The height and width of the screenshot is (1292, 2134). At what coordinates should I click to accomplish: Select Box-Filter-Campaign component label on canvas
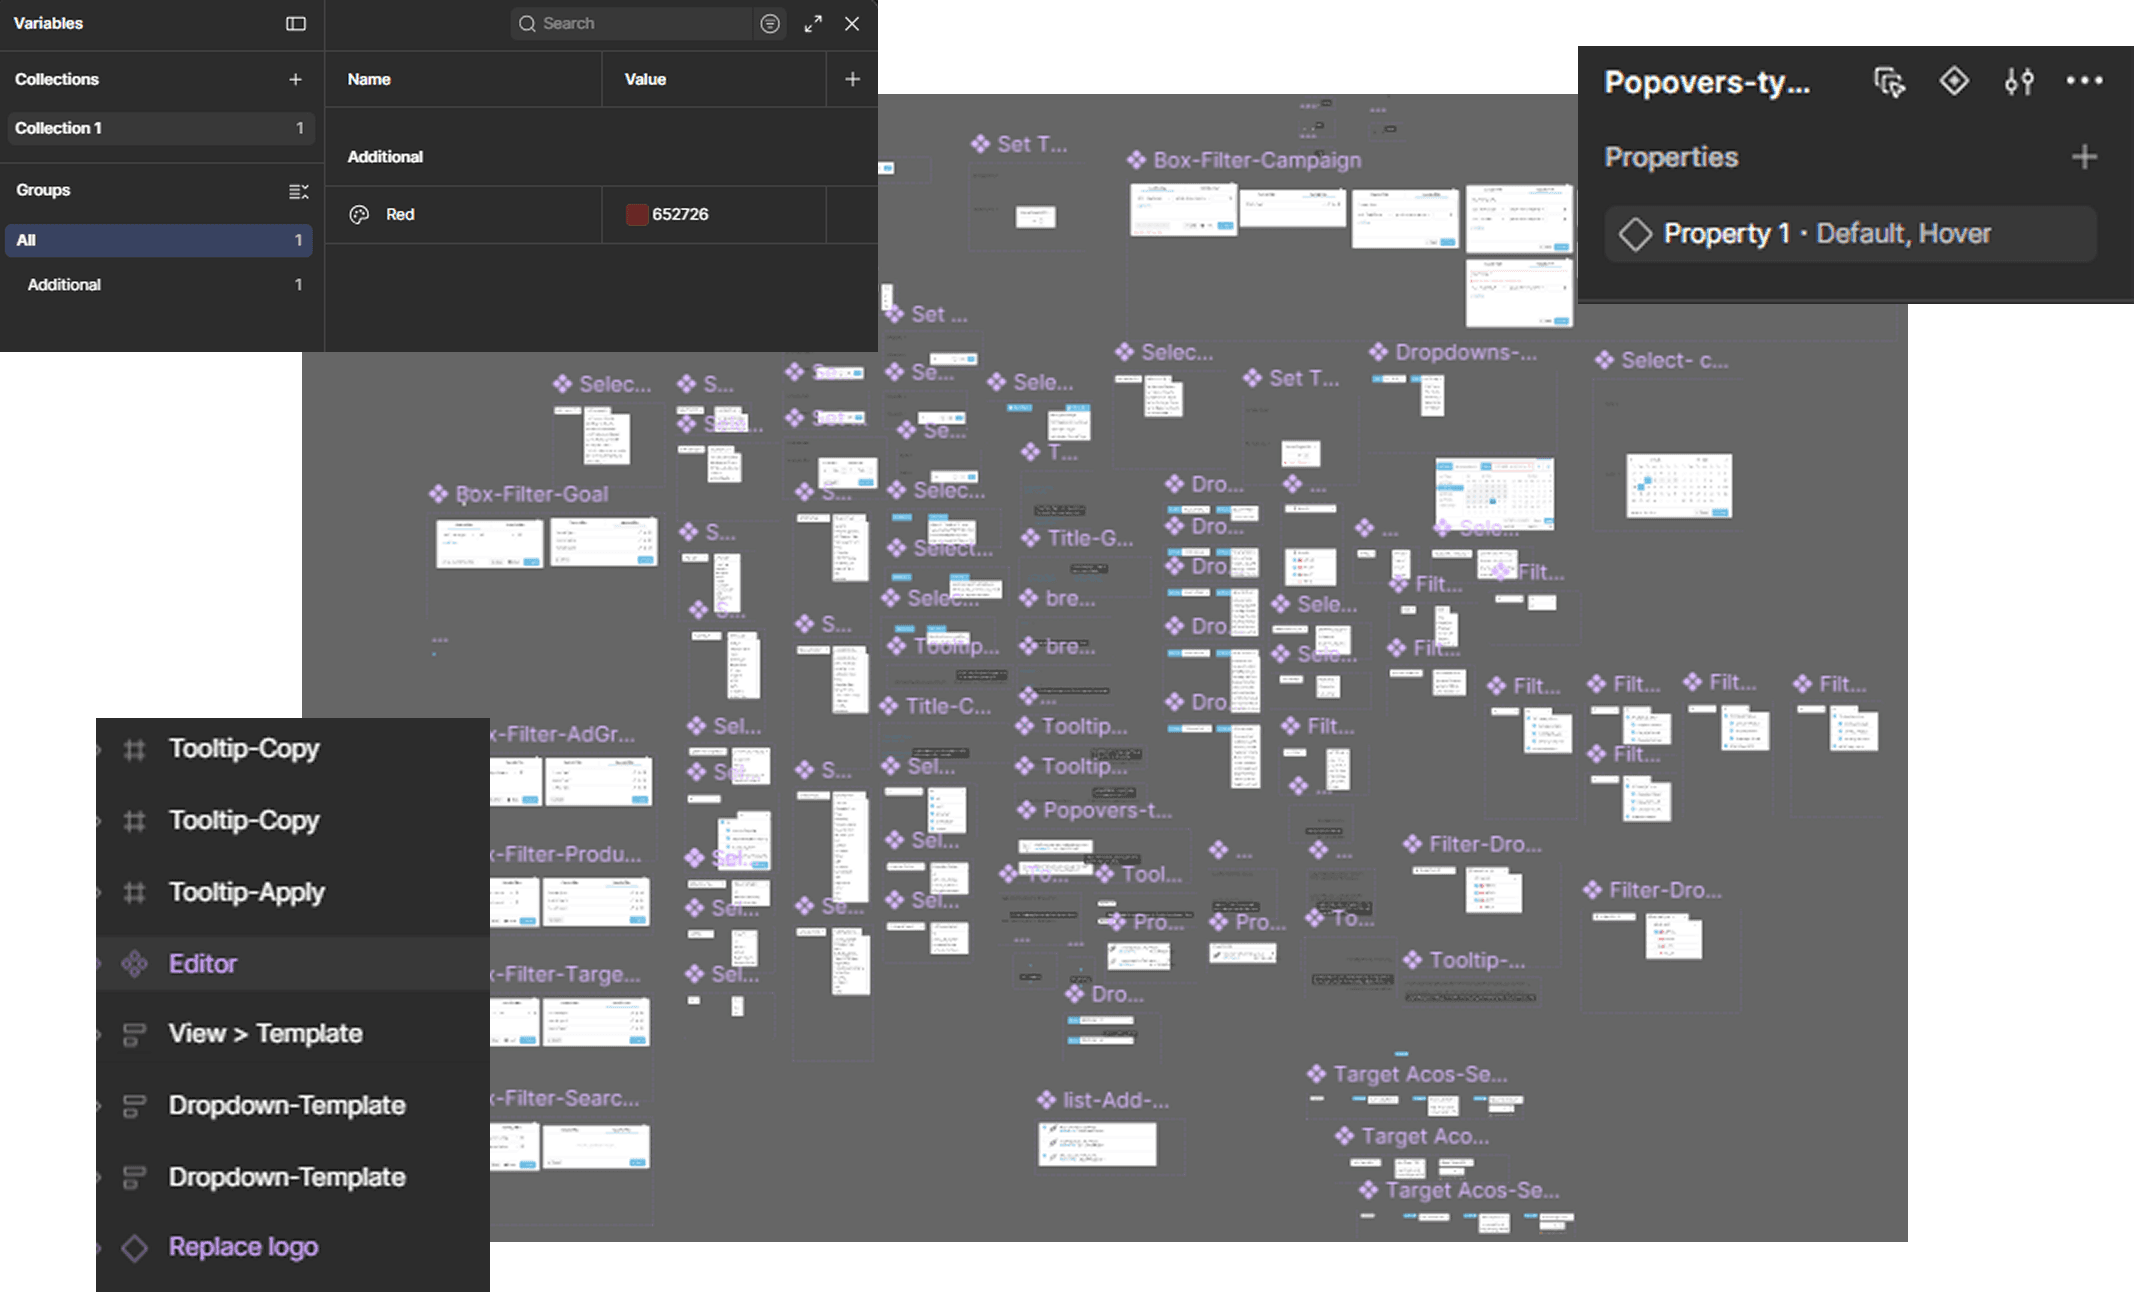(1256, 160)
